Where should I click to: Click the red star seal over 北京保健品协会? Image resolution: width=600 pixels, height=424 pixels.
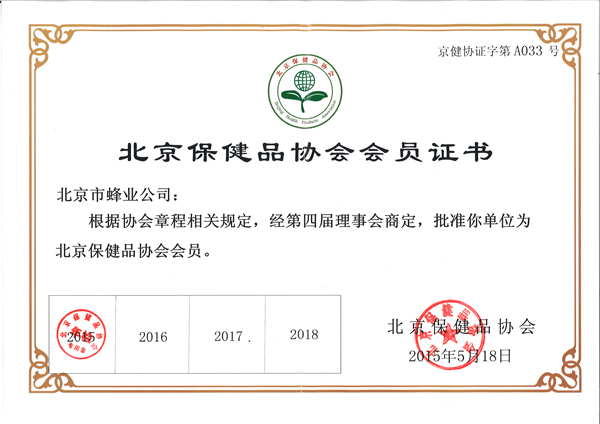450,334
